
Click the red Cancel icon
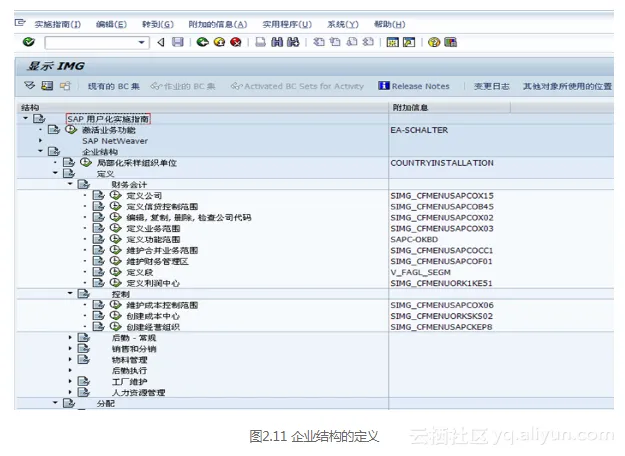(236, 42)
